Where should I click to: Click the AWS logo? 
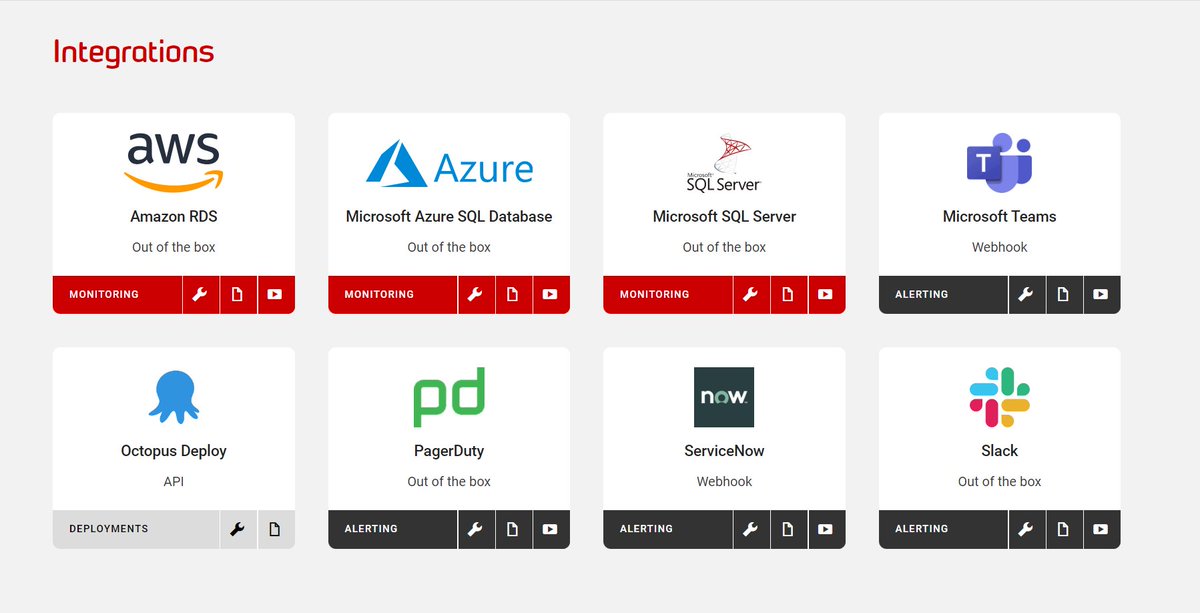point(174,162)
